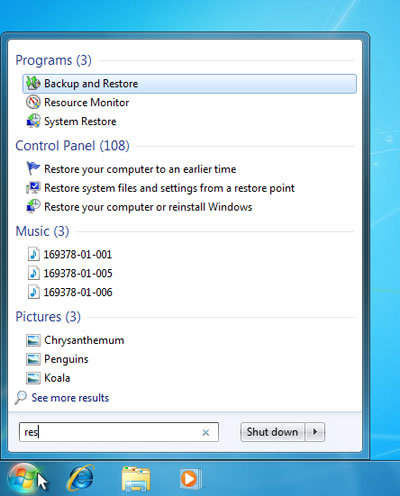Open the Control Panel (108) group header
This screenshot has width=400, height=496.
click(x=72, y=146)
